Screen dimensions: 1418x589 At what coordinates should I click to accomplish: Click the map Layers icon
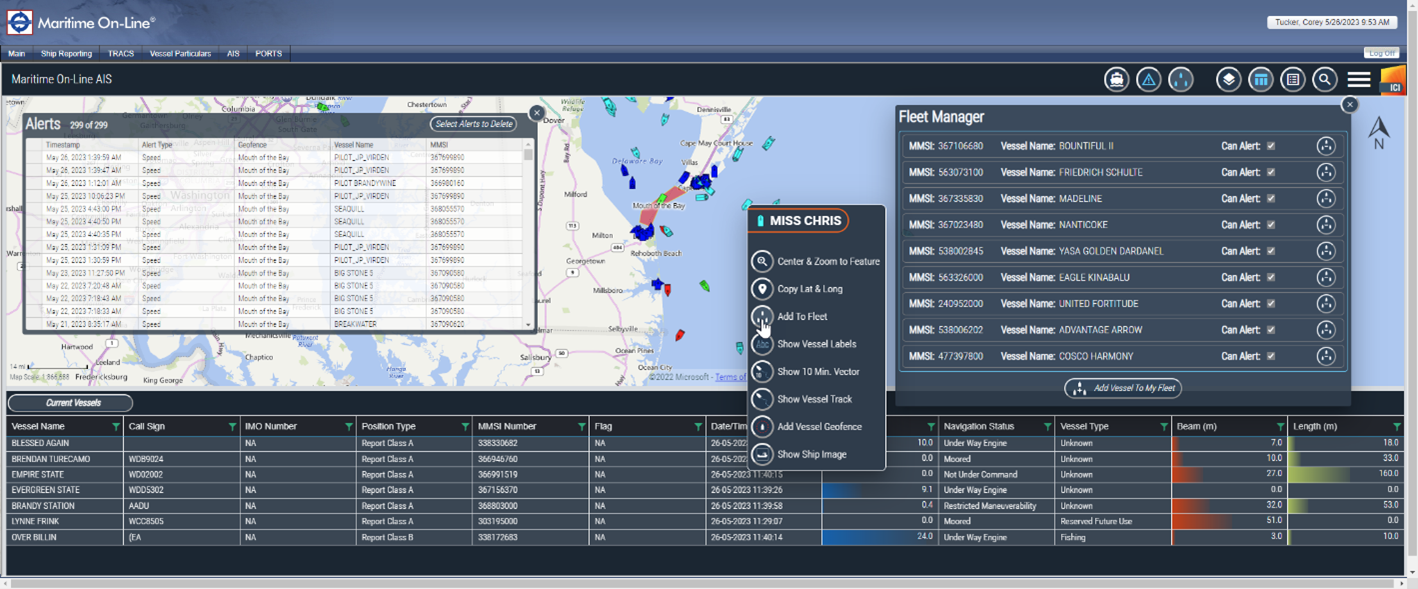pyautogui.click(x=1228, y=79)
